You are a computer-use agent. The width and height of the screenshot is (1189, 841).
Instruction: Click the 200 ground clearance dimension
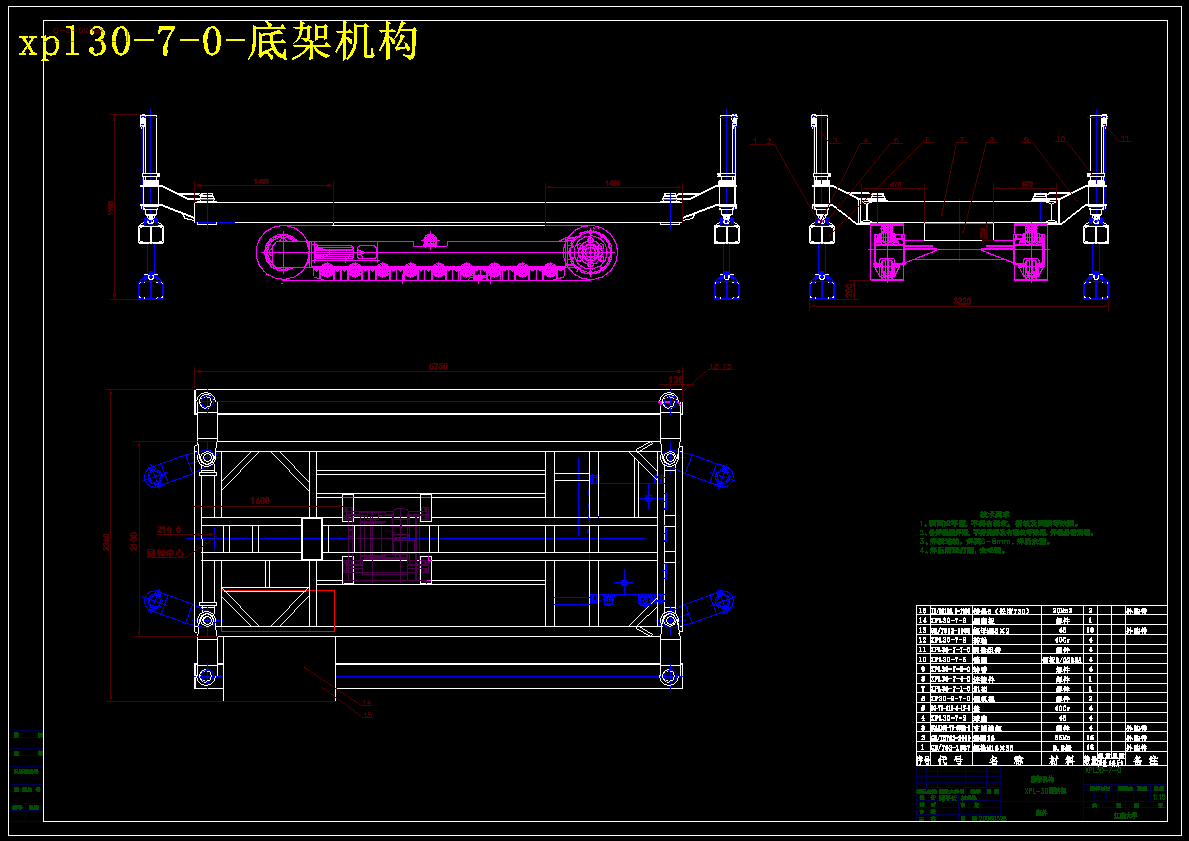coord(849,289)
